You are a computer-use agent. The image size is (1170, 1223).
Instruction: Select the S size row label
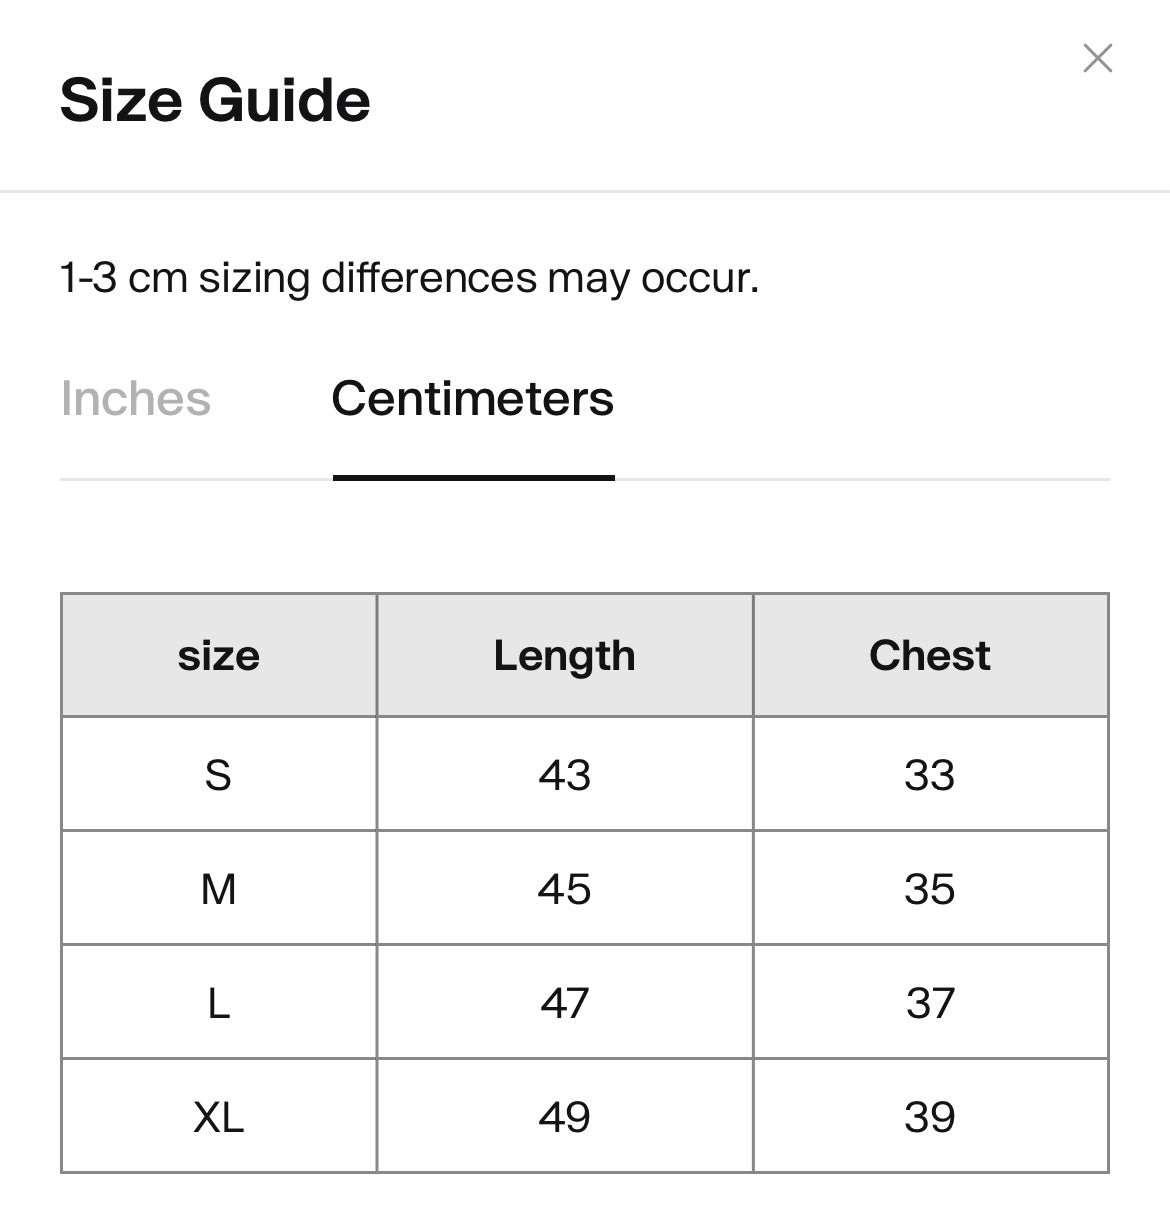[219, 773]
